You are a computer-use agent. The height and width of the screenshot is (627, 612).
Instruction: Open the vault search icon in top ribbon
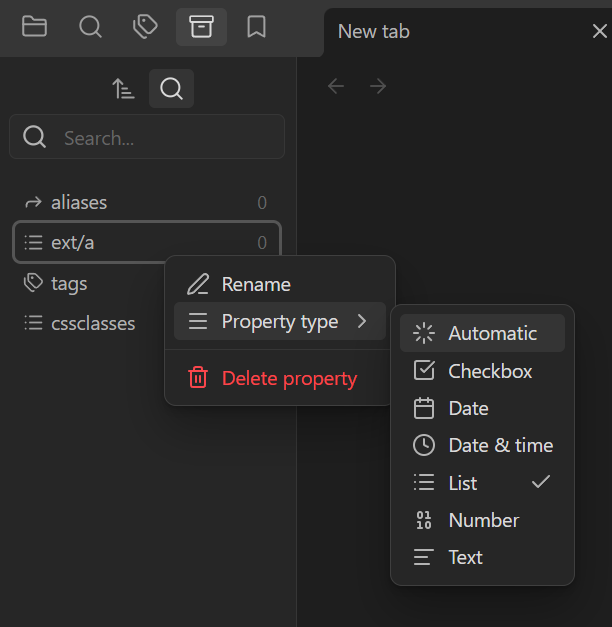[90, 27]
